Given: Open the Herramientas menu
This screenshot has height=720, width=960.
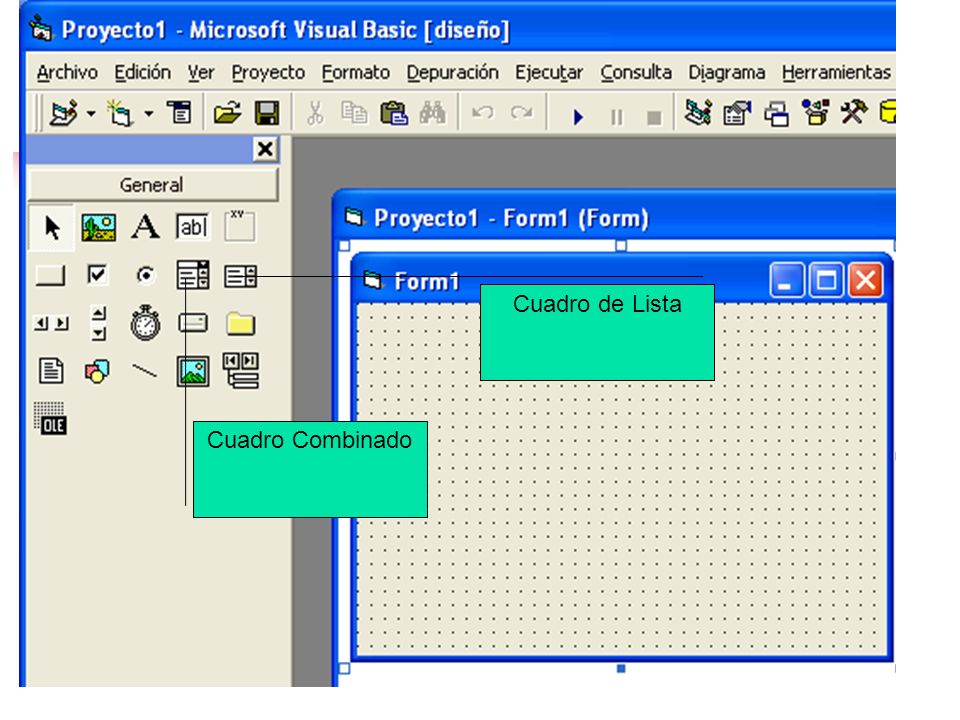Looking at the screenshot, I should click(x=836, y=72).
